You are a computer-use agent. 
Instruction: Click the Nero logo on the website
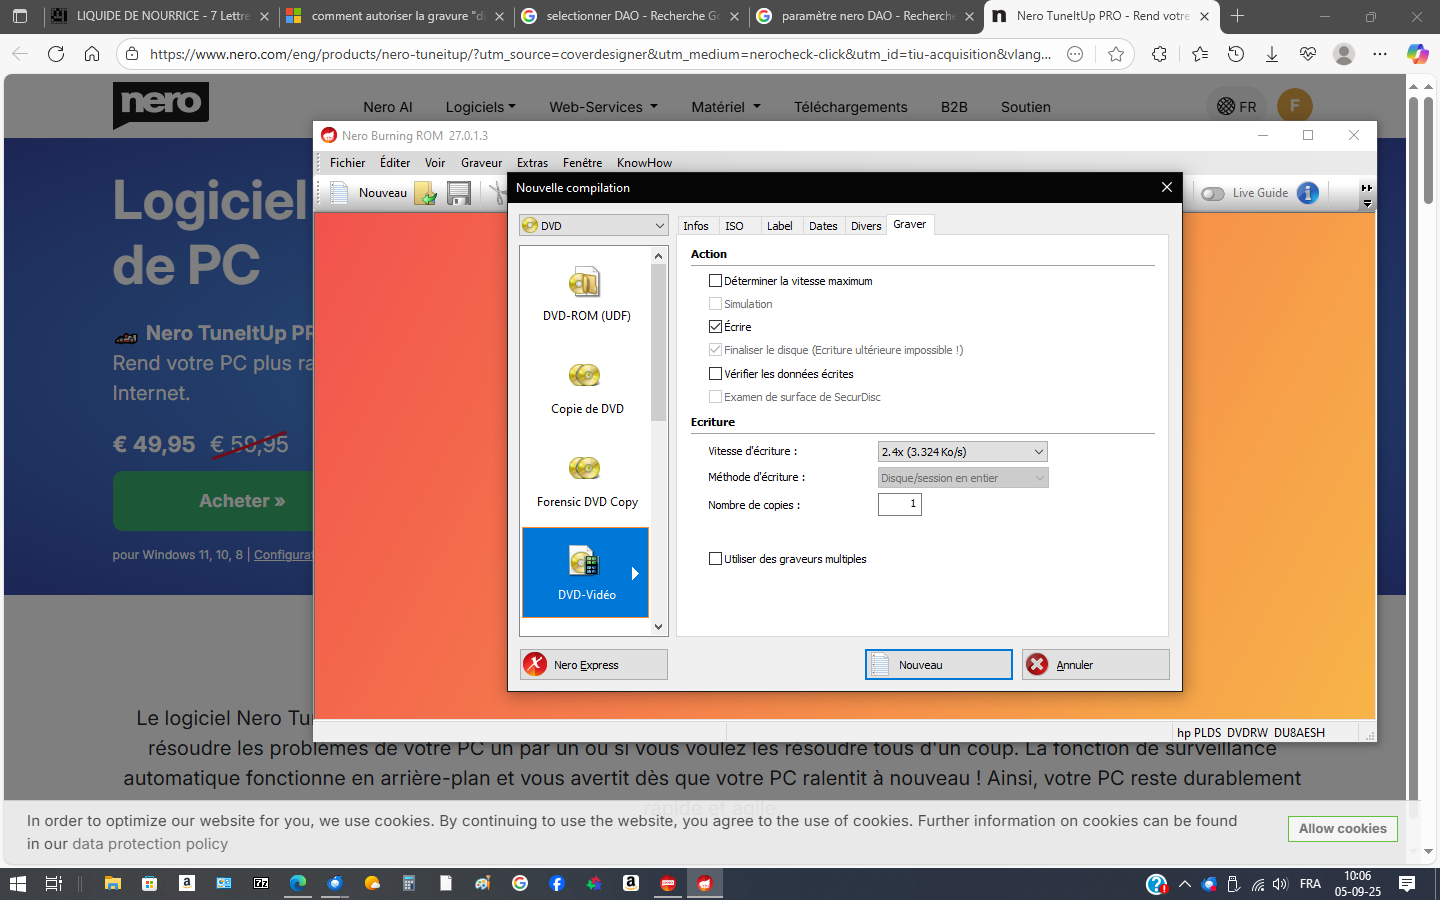(161, 104)
